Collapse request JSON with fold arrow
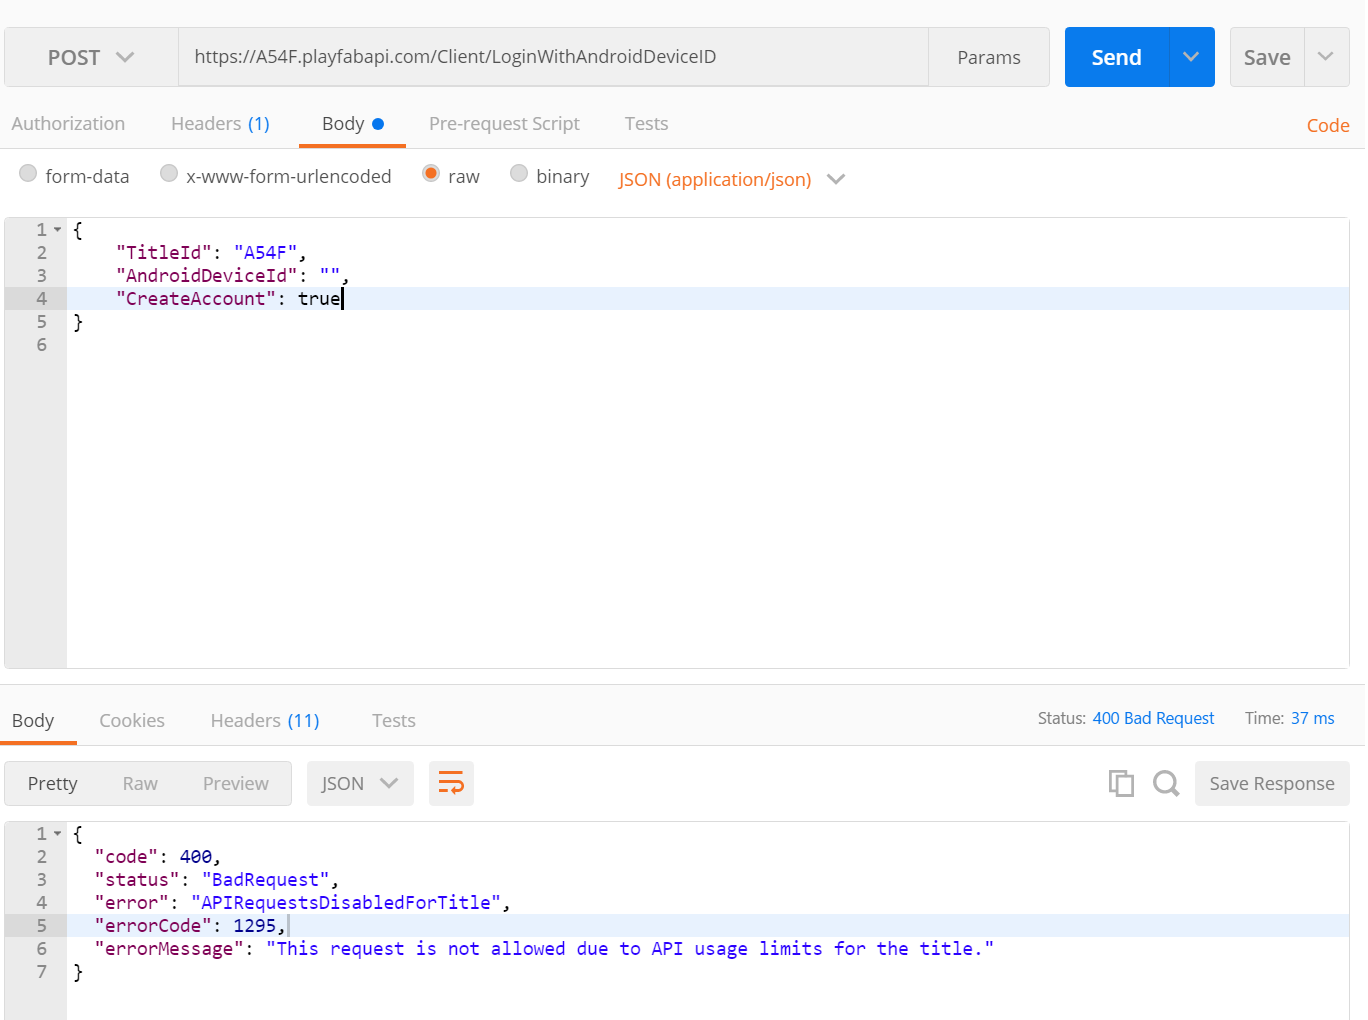 (58, 230)
